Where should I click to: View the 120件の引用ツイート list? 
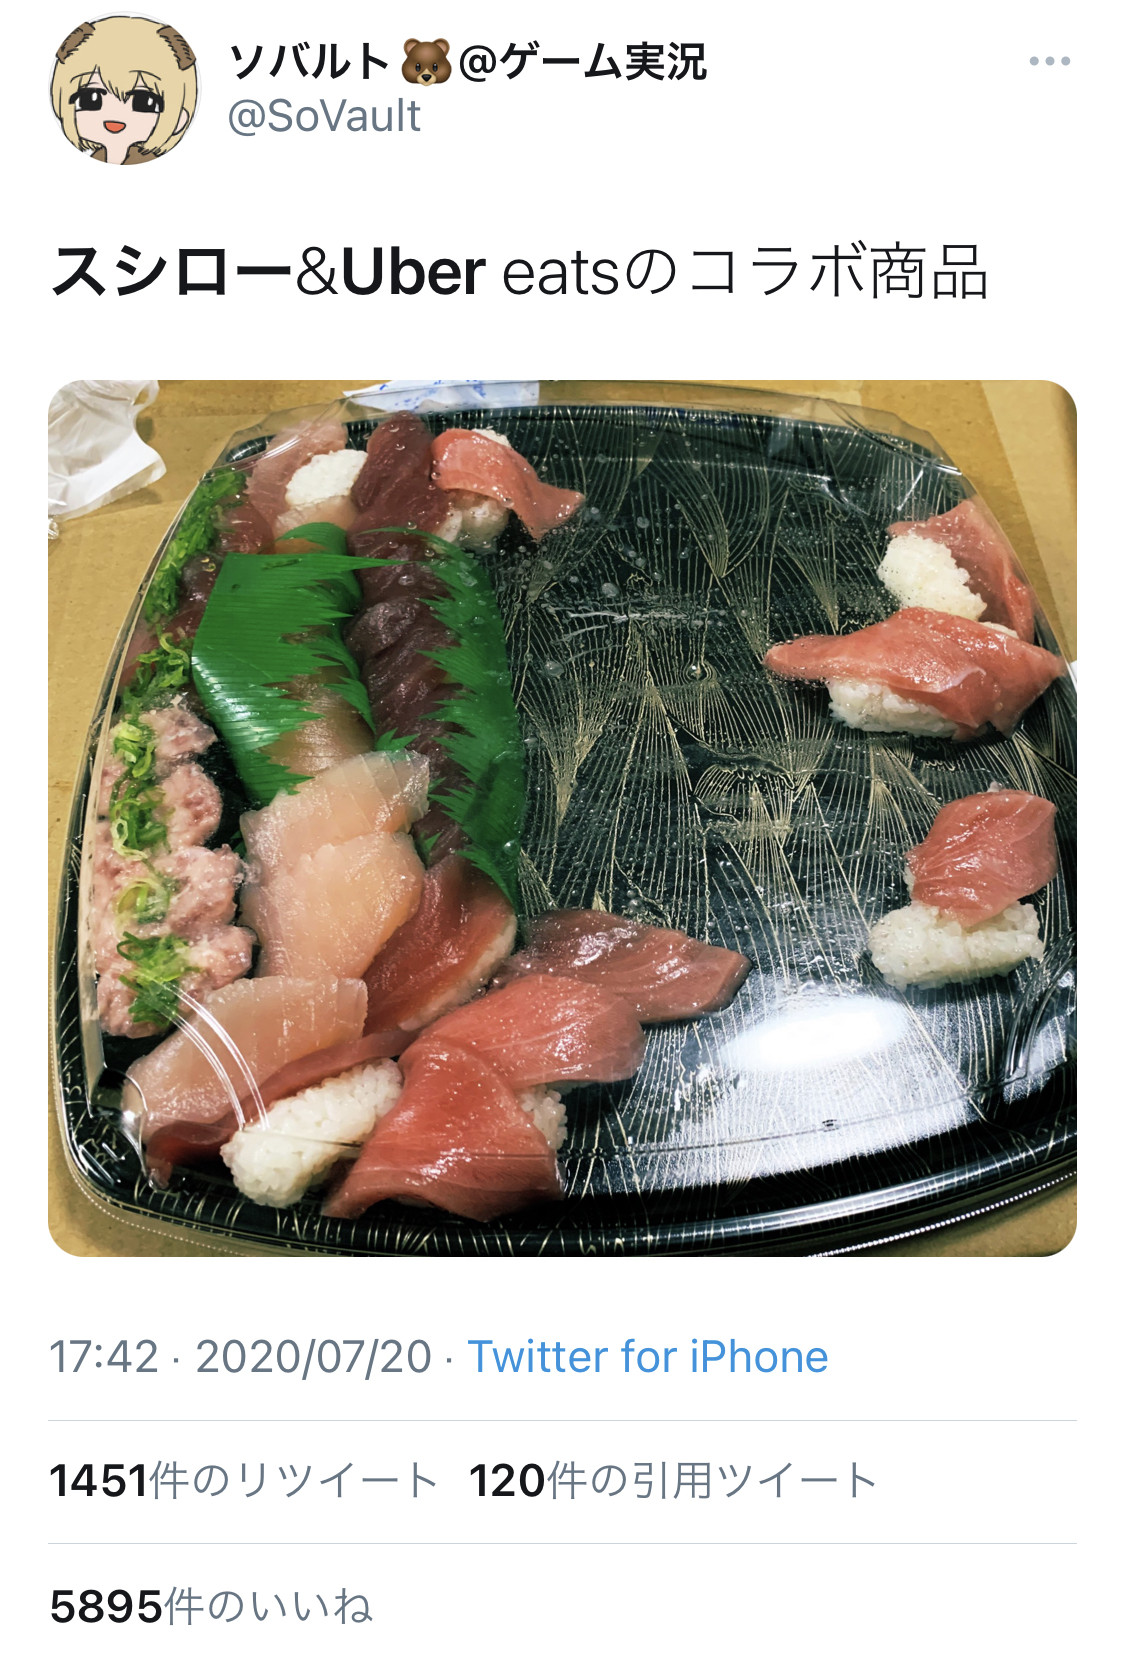point(673,1481)
